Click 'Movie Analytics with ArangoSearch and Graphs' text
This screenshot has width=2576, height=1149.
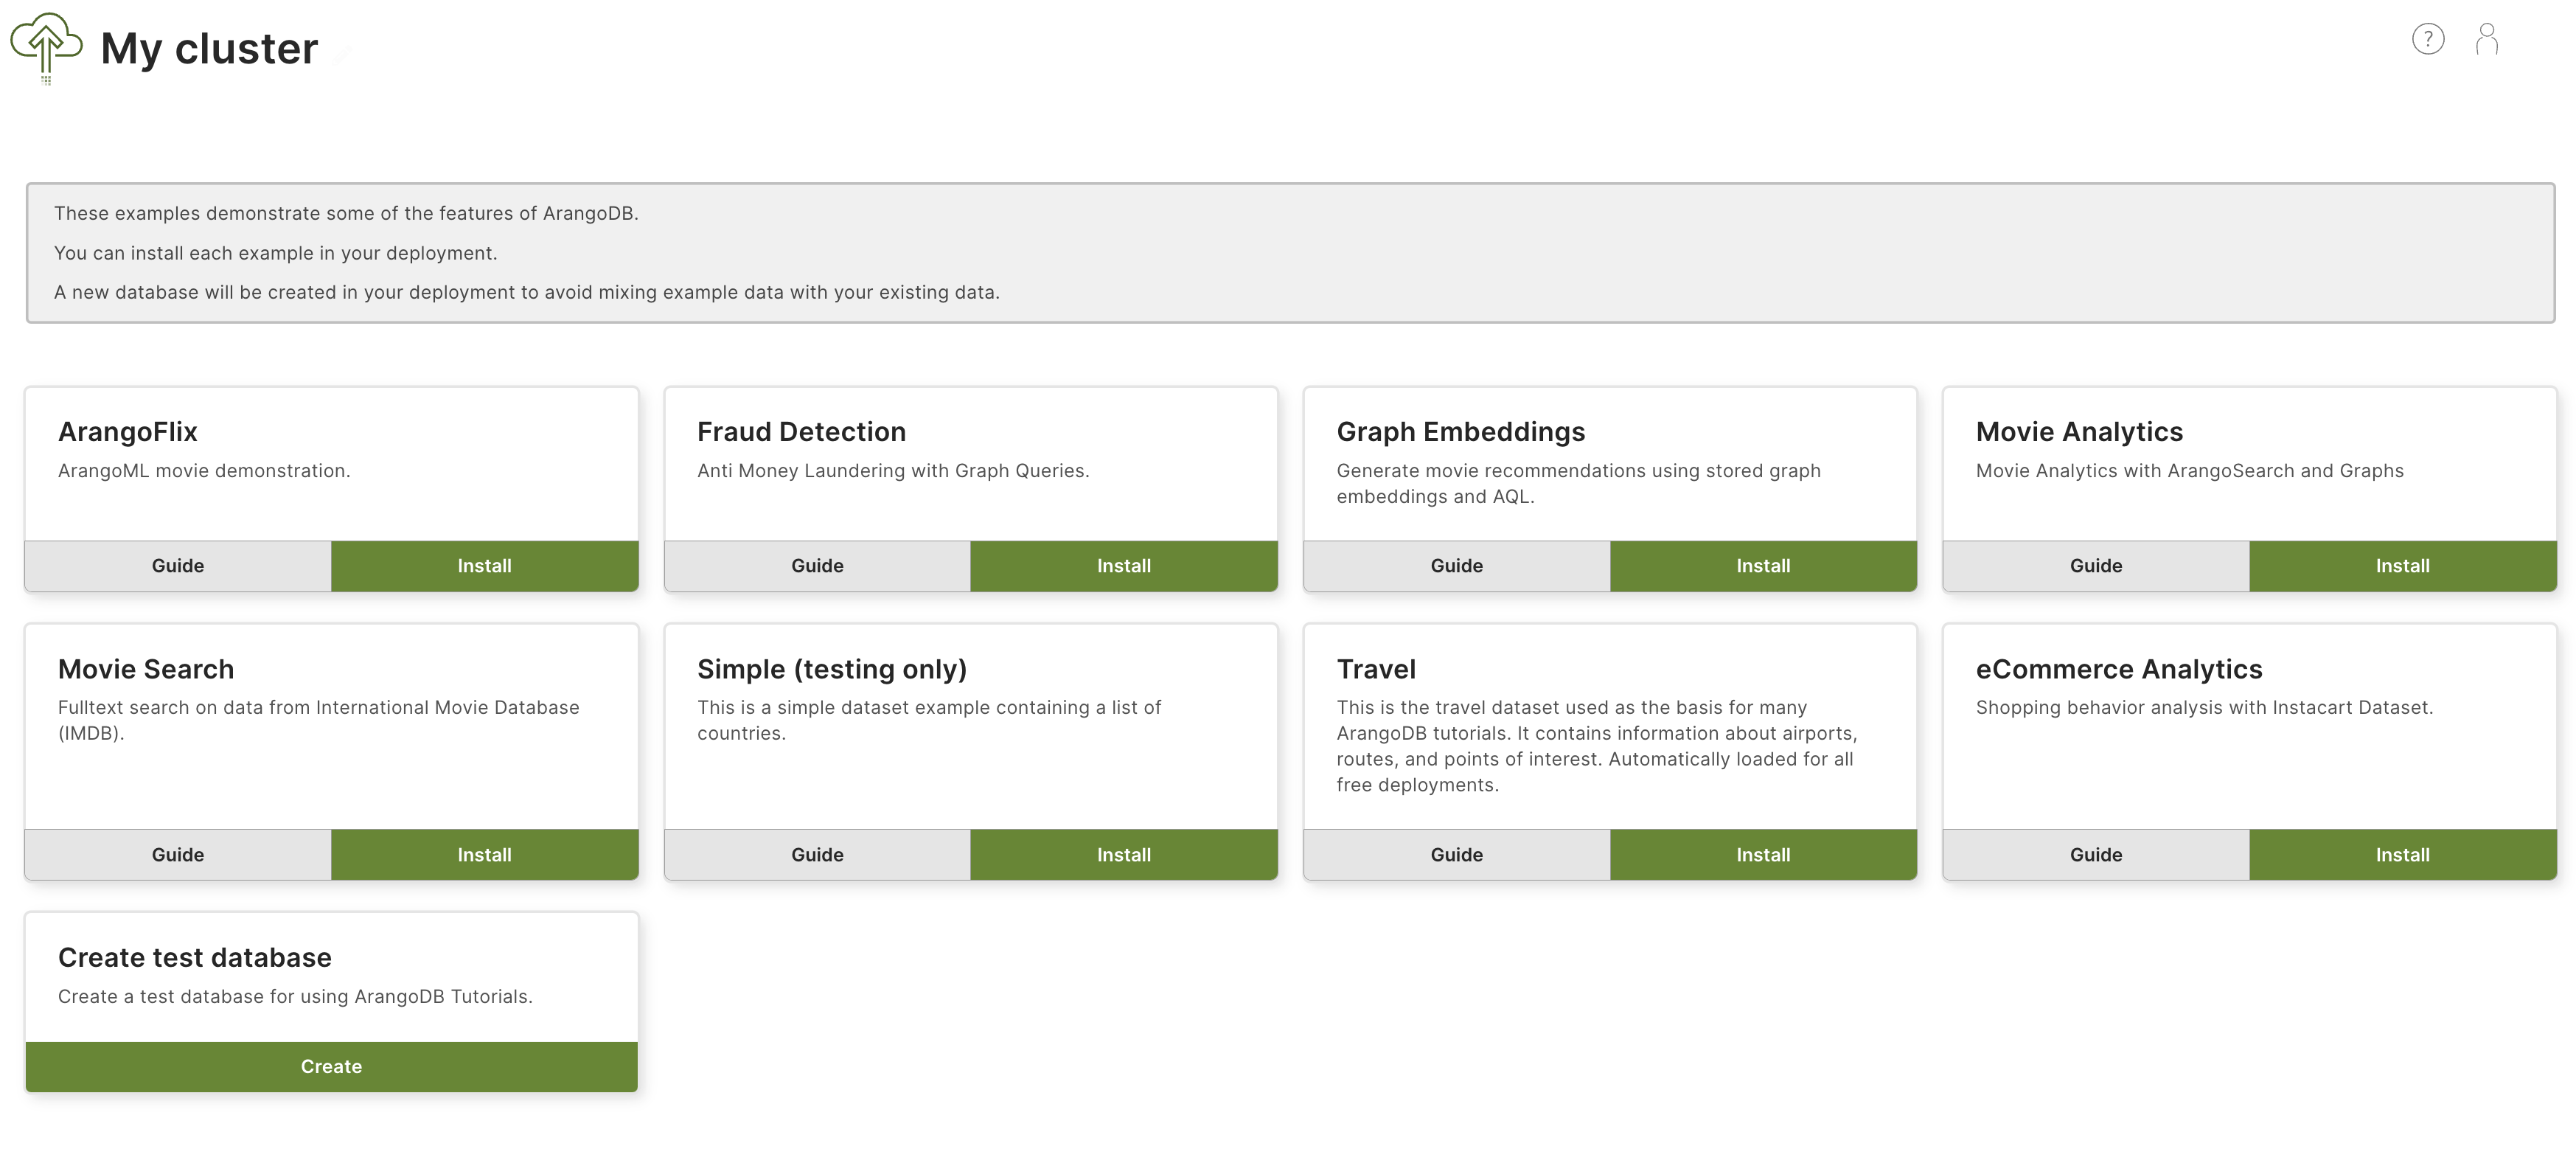(x=2189, y=471)
